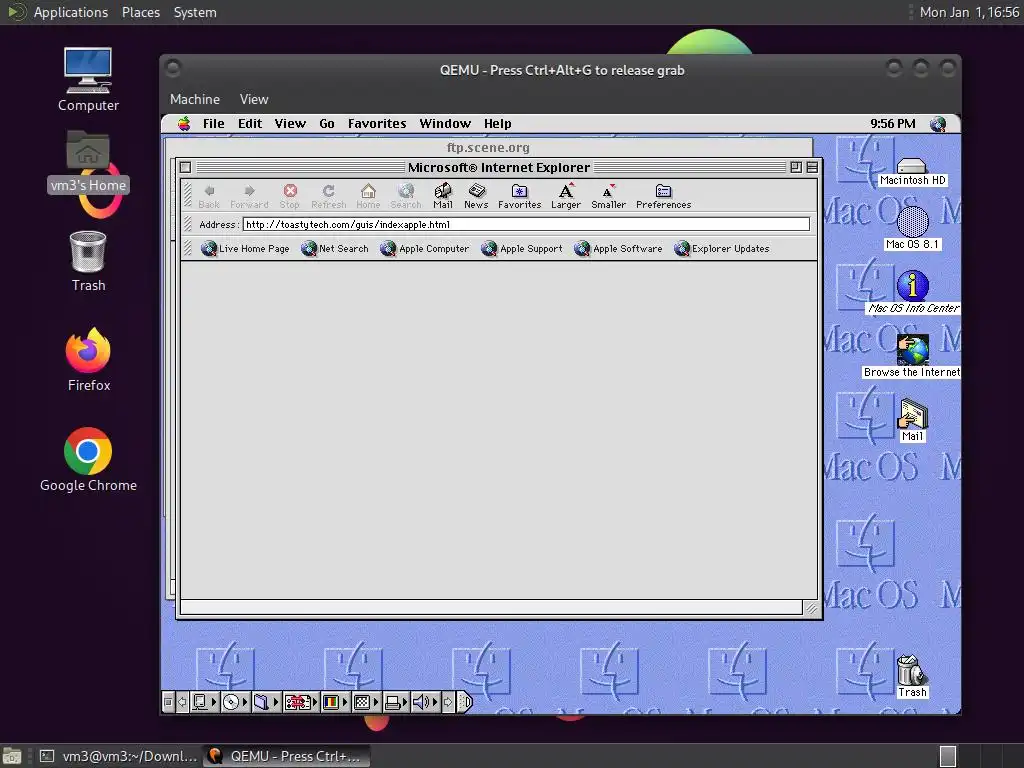Image resolution: width=1024 pixels, height=768 pixels.
Task: Select the Macintosh HD desktop icon
Action: click(912, 171)
